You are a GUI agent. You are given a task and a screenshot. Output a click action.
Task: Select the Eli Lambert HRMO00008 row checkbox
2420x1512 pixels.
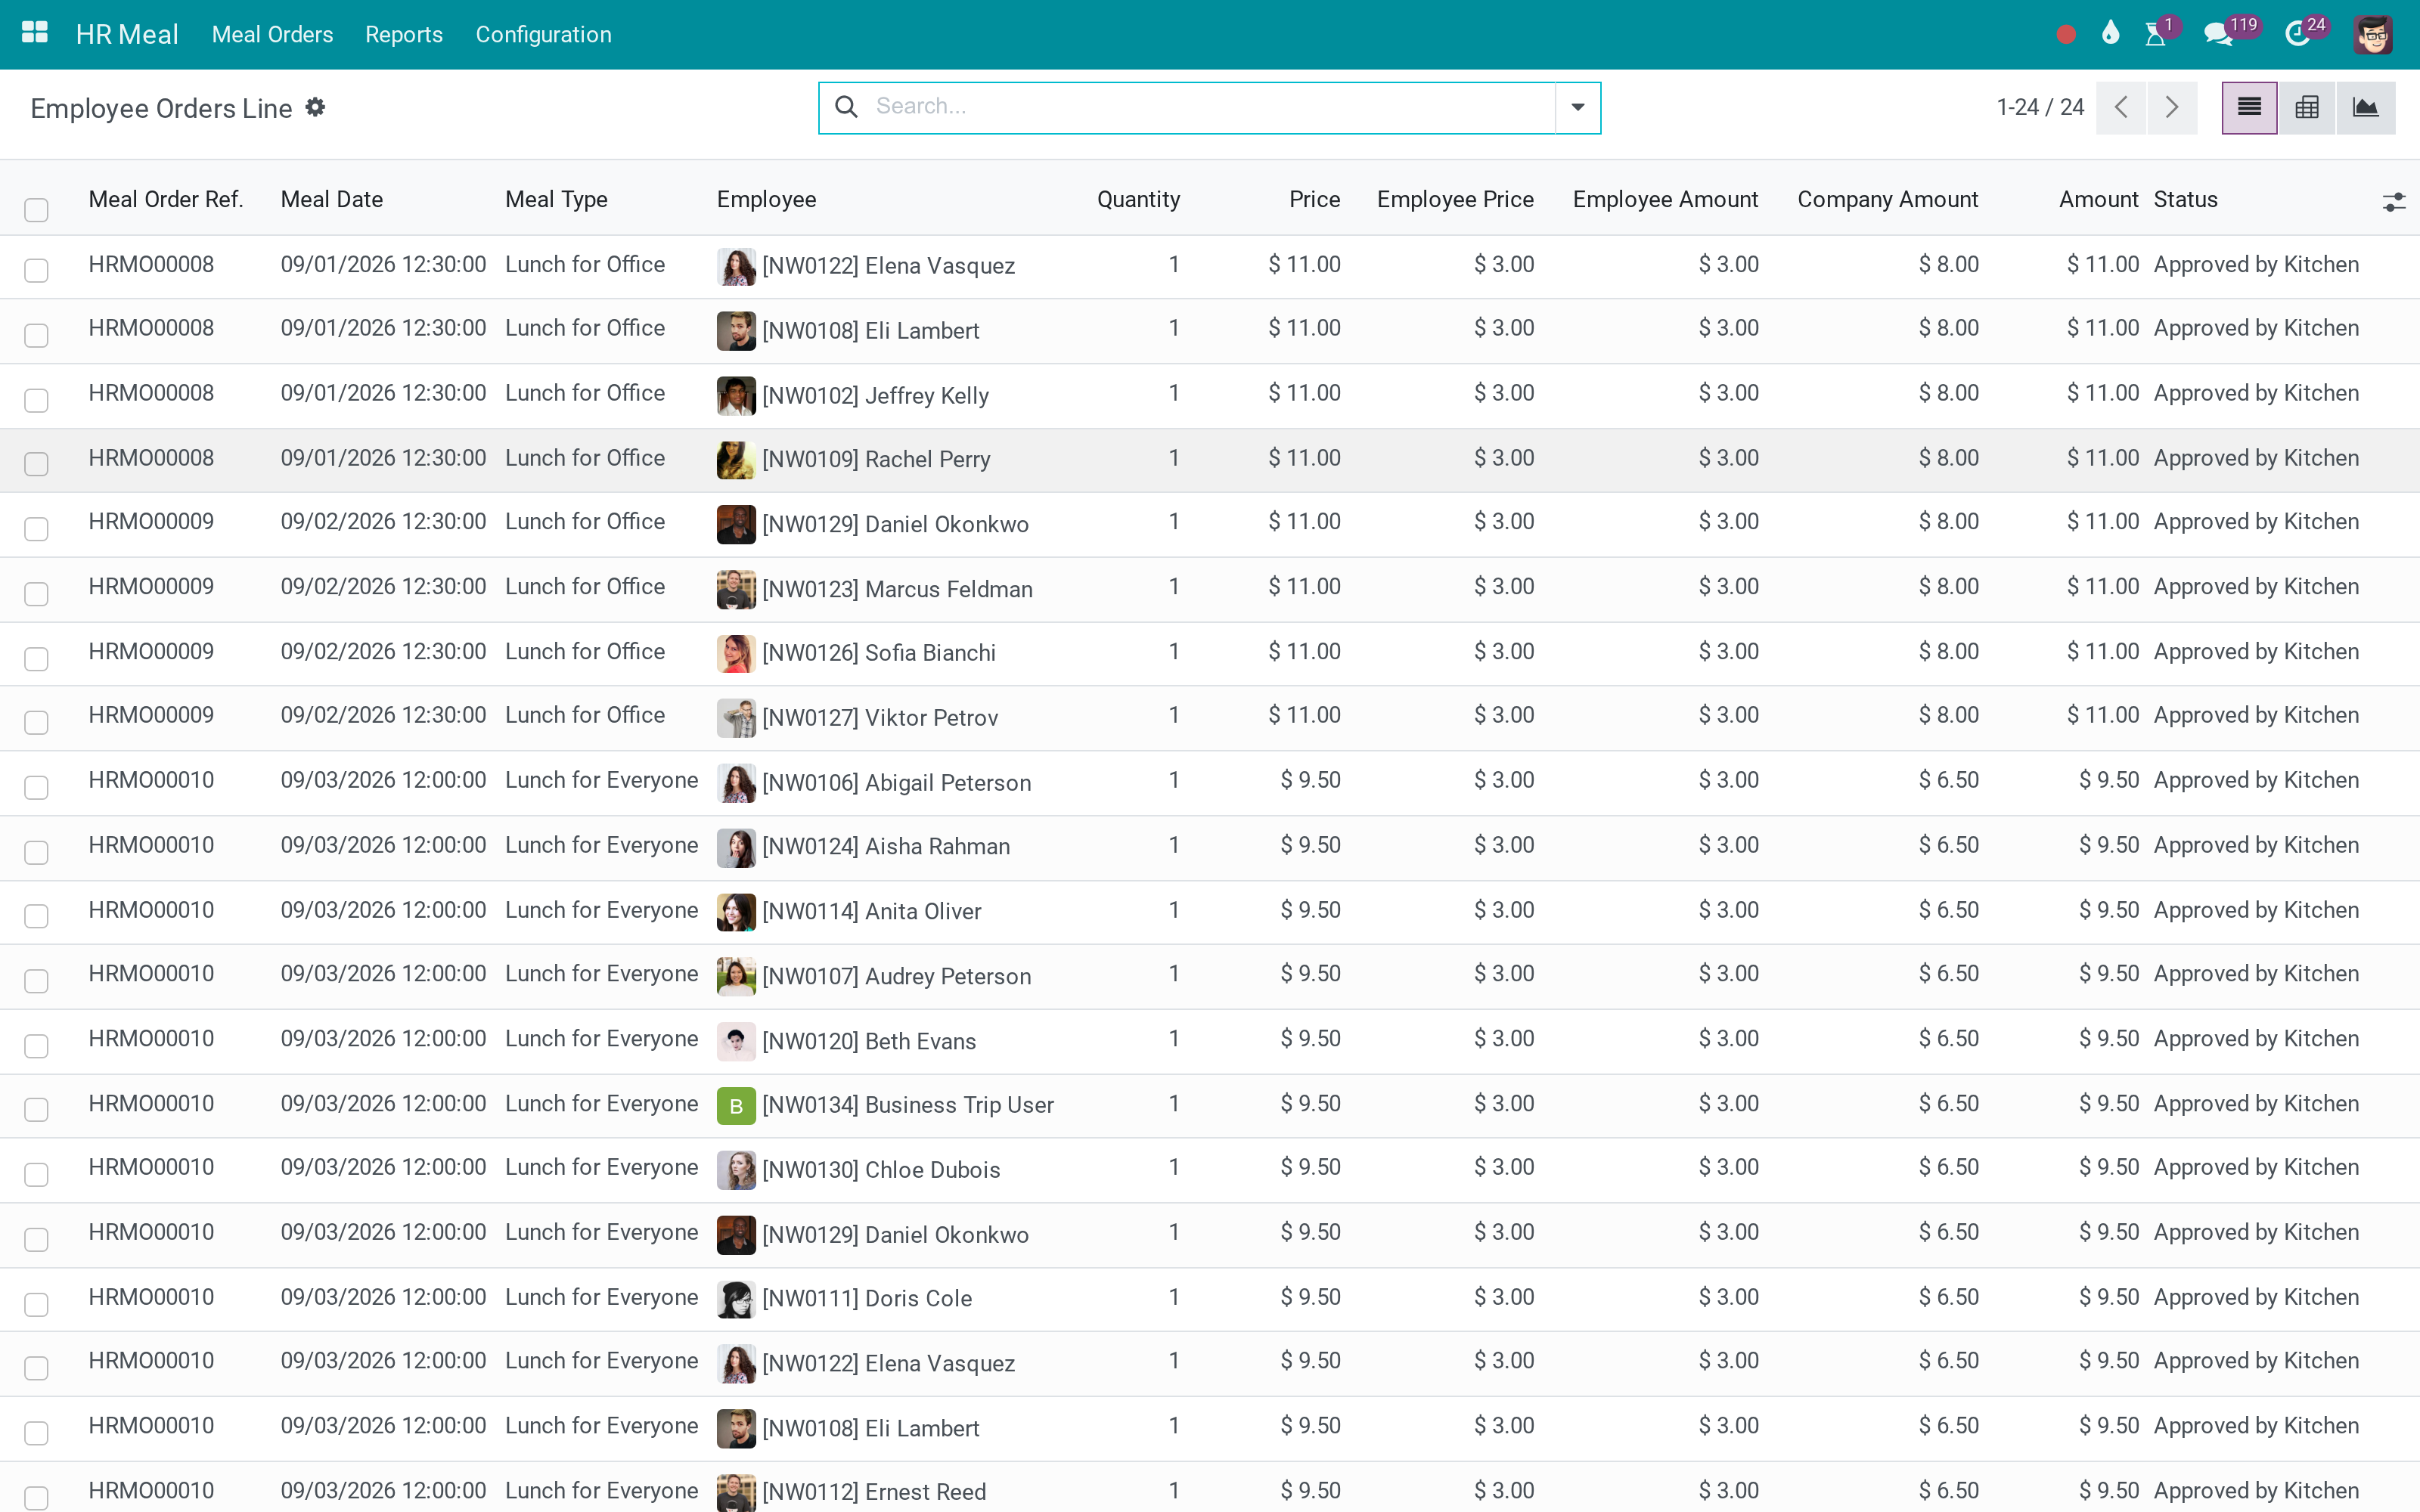(x=36, y=335)
